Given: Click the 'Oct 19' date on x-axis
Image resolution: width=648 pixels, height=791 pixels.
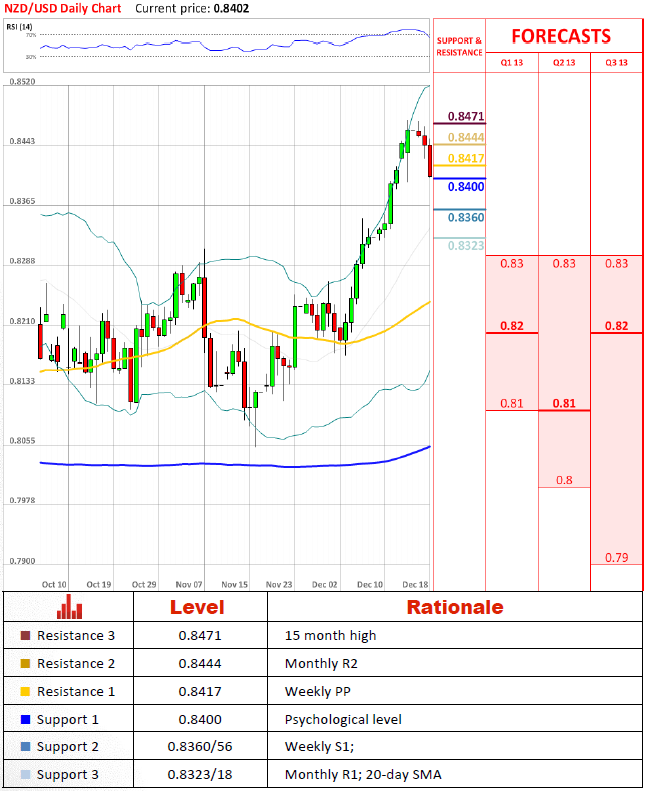Looking at the screenshot, I should point(99,585).
